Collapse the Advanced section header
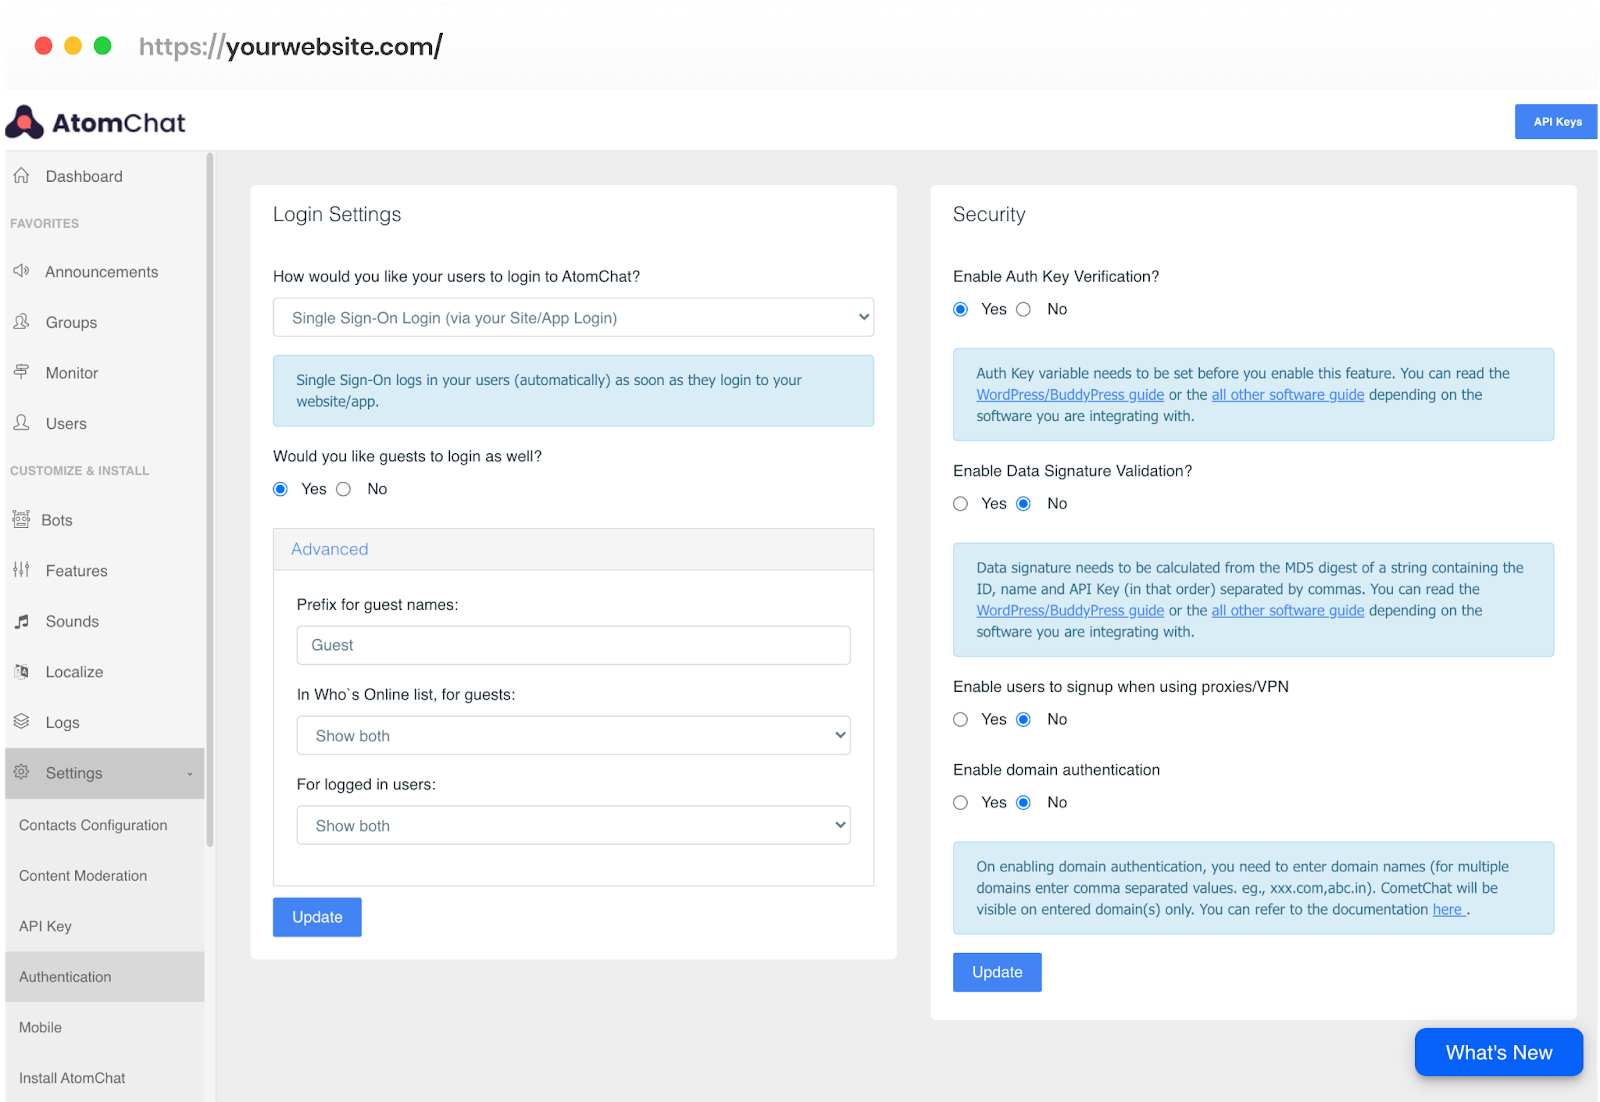This screenshot has width=1600, height=1102. [x=573, y=549]
